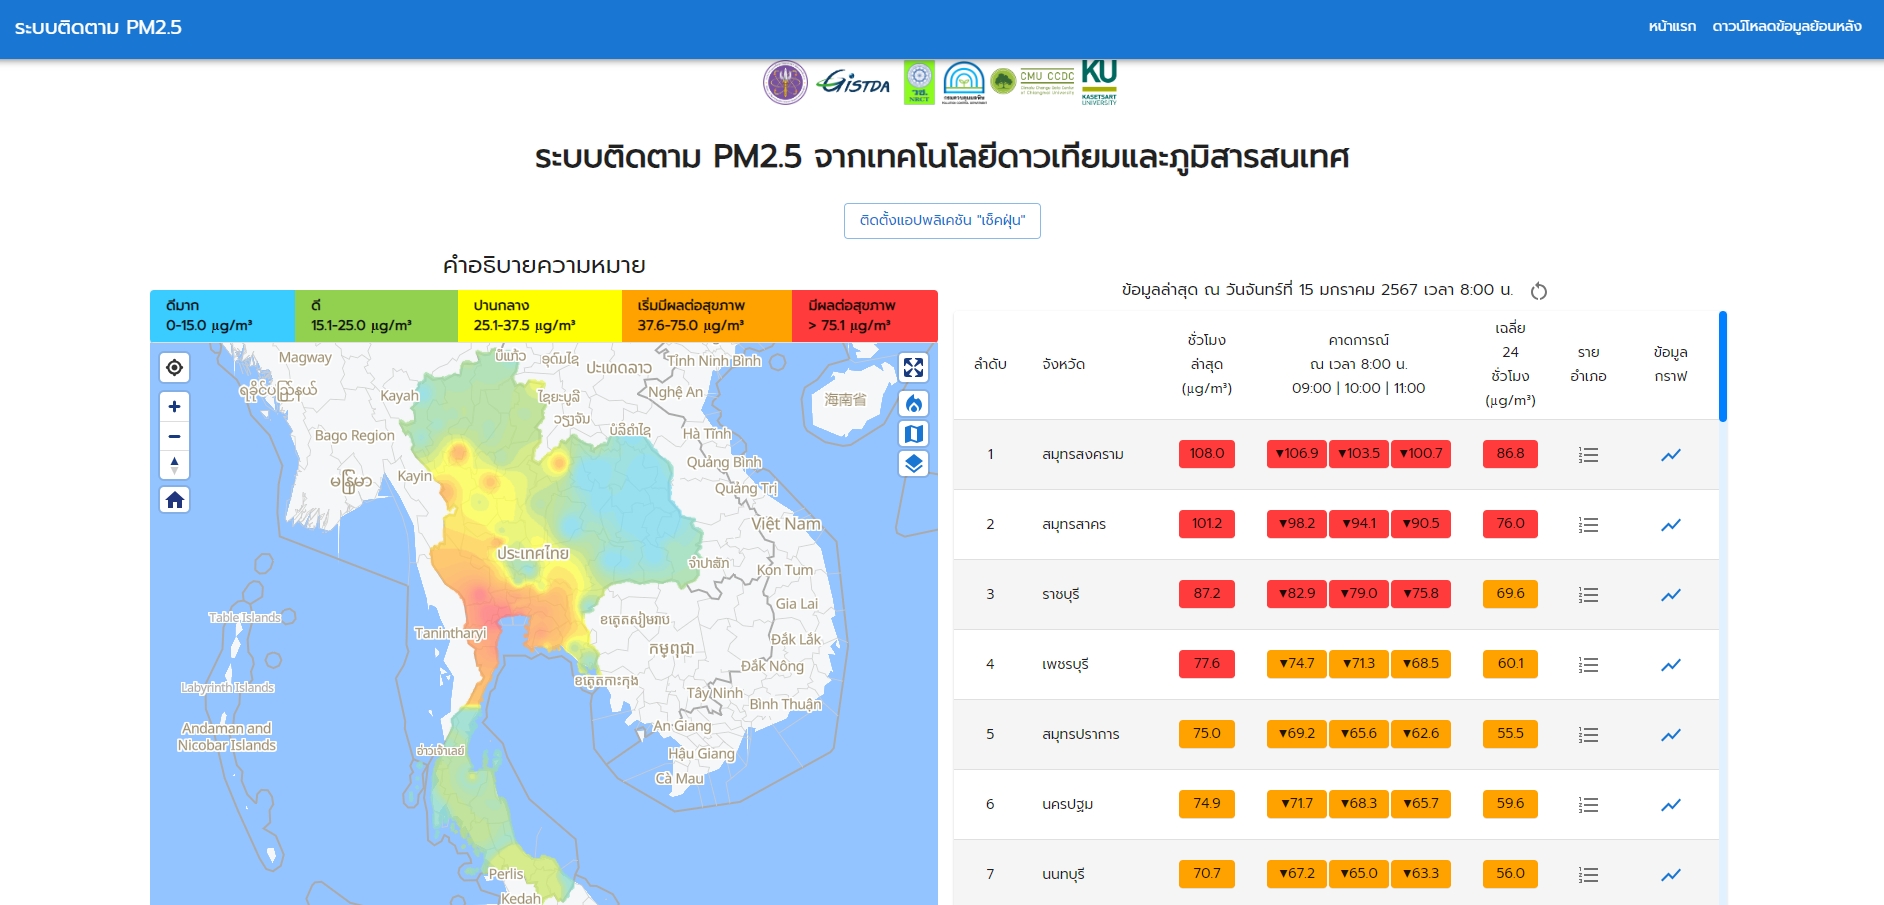The height and width of the screenshot is (905, 1884).
Task: Reset map bearing with compass arrow
Action: tap(174, 465)
